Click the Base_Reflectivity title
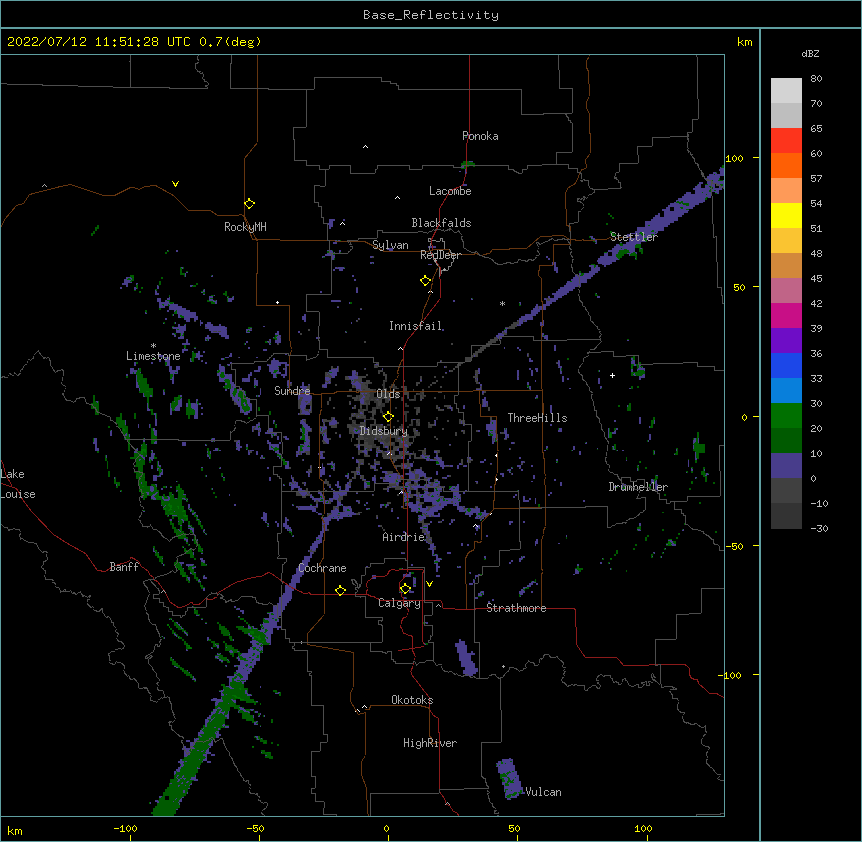 (x=431, y=15)
